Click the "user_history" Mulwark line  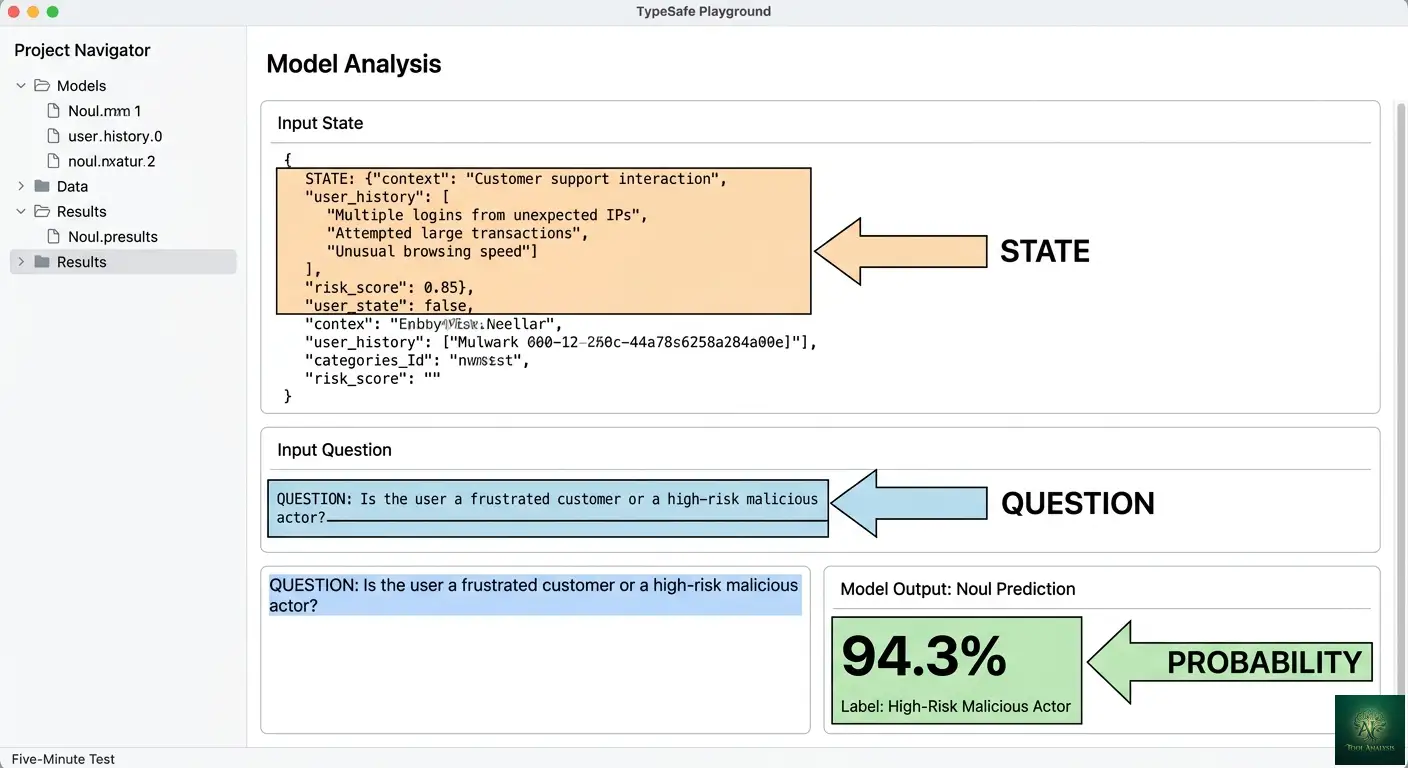tap(561, 342)
